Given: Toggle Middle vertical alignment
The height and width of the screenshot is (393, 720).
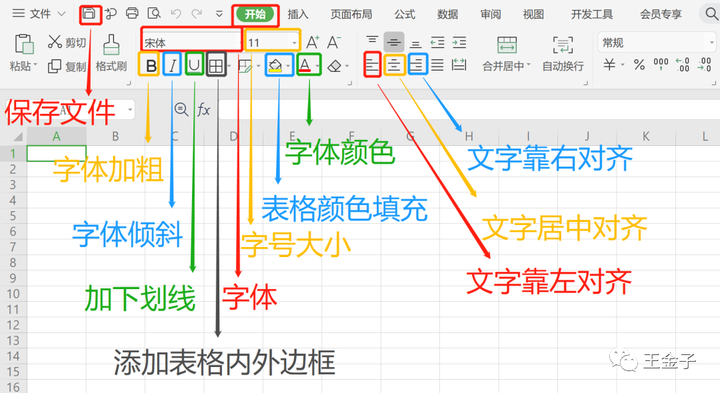Looking at the screenshot, I should click(x=394, y=42).
